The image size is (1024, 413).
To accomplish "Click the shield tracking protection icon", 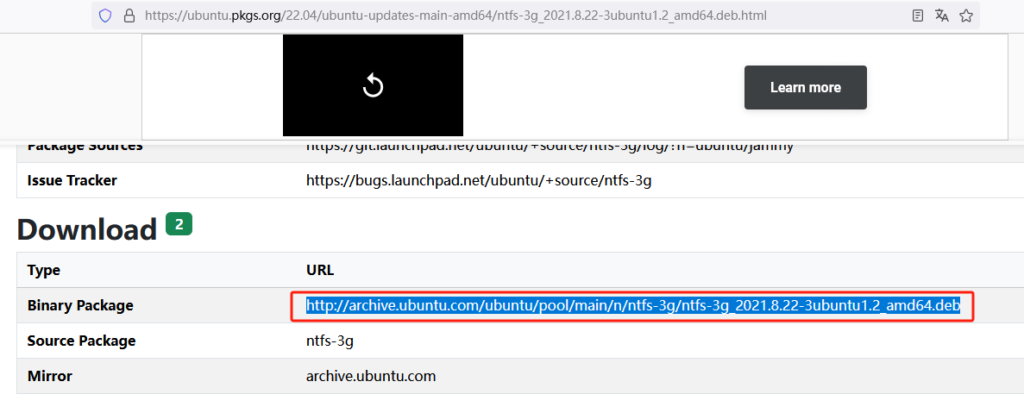I will coord(105,16).
